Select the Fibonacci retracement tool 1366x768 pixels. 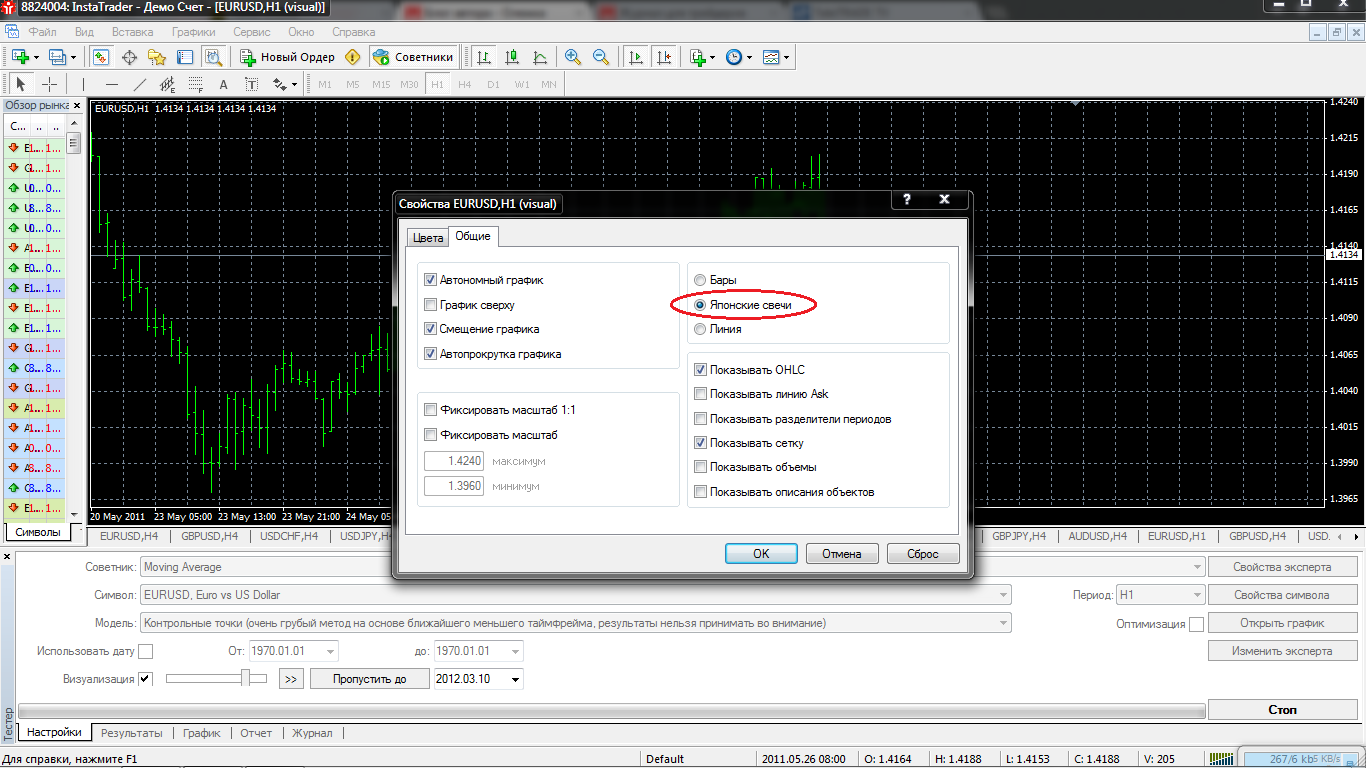pyautogui.click(x=196, y=84)
